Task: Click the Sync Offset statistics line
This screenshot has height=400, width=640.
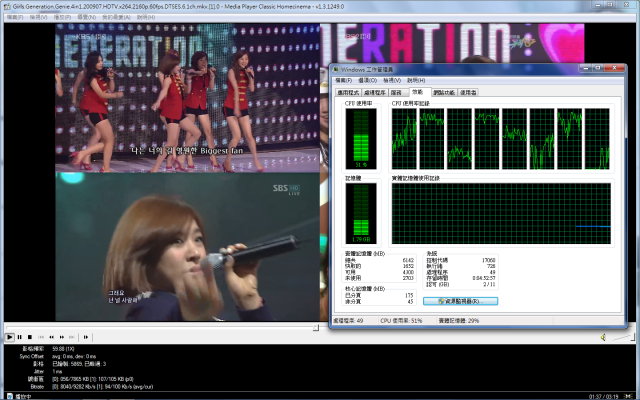Action: coord(57,356)
